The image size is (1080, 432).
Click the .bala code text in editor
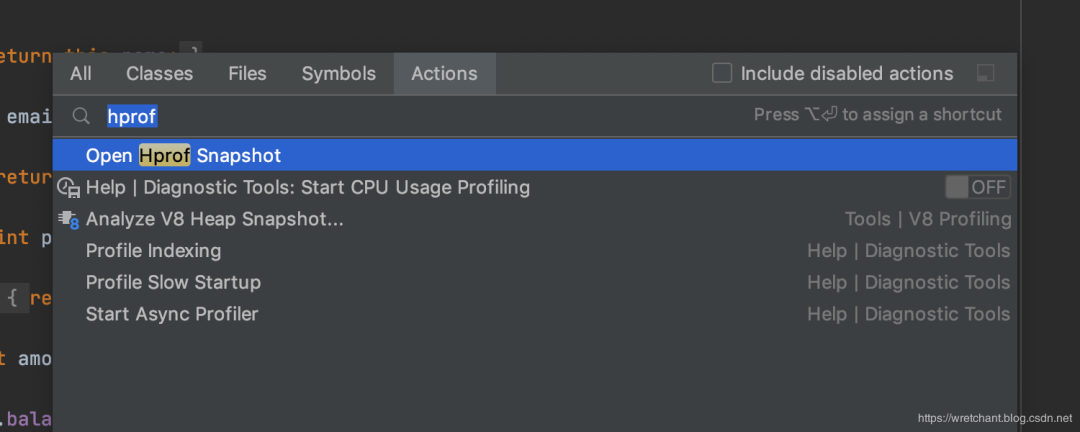tap(27, 418)
